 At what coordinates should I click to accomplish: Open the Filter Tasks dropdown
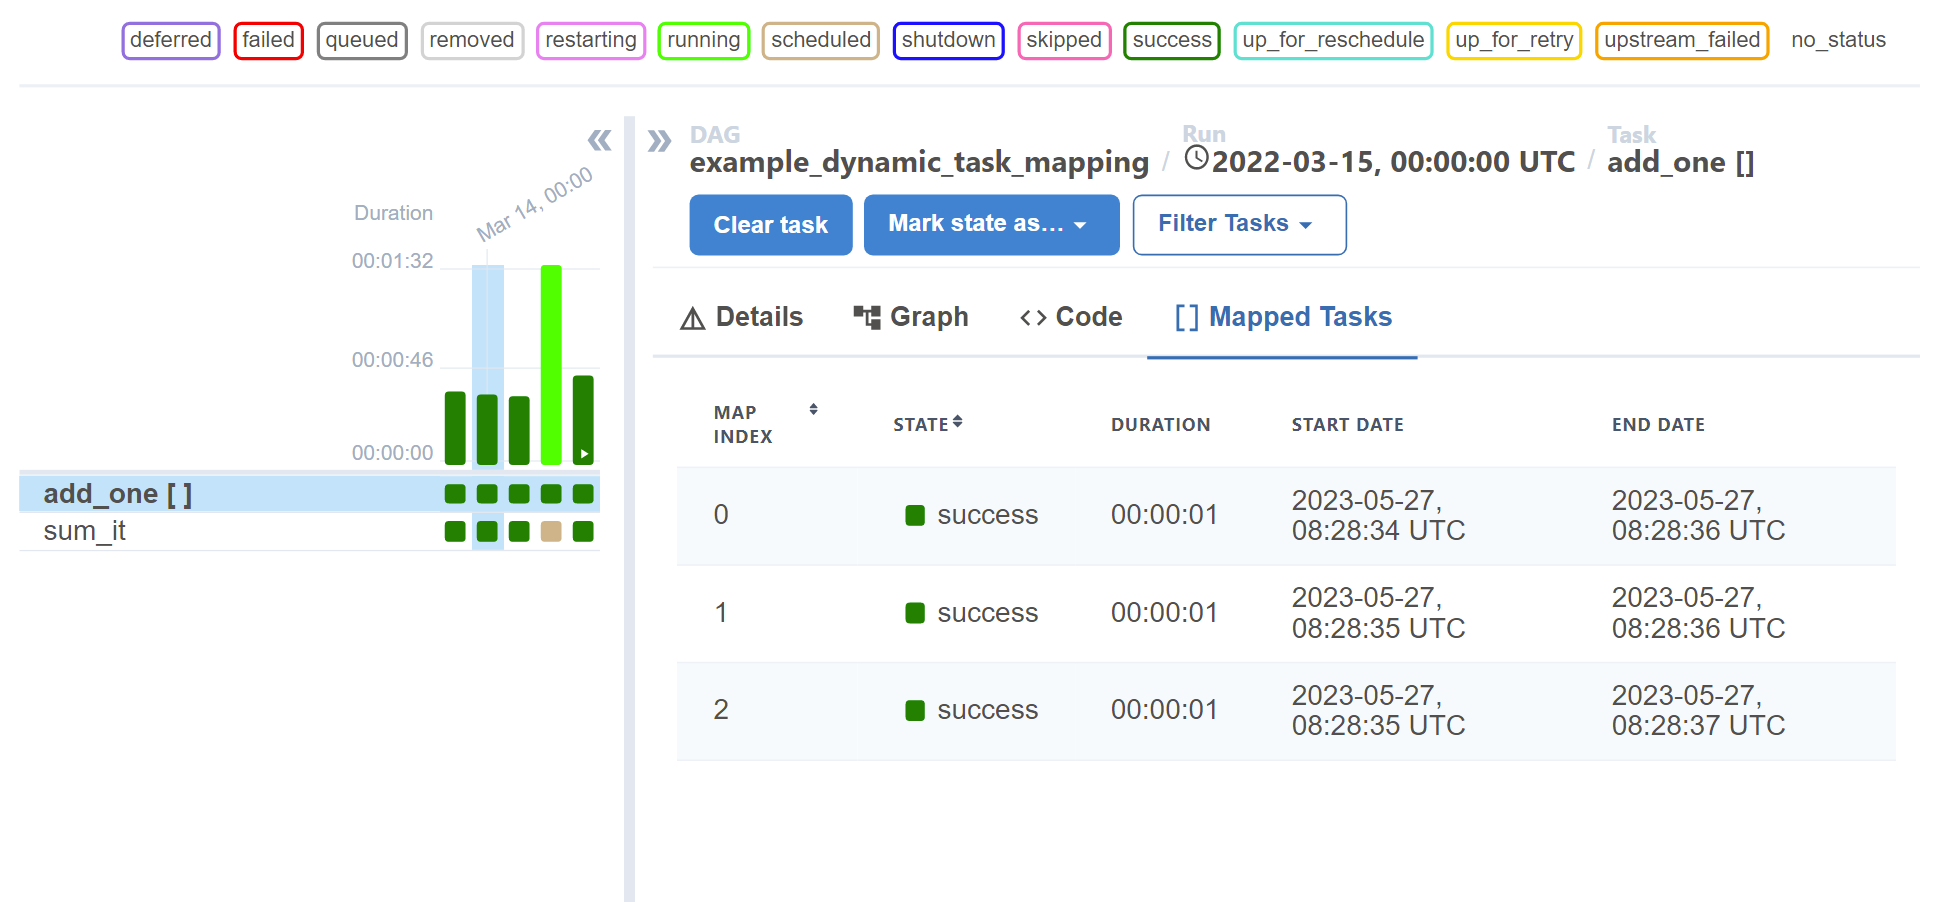pos(1239,224)
